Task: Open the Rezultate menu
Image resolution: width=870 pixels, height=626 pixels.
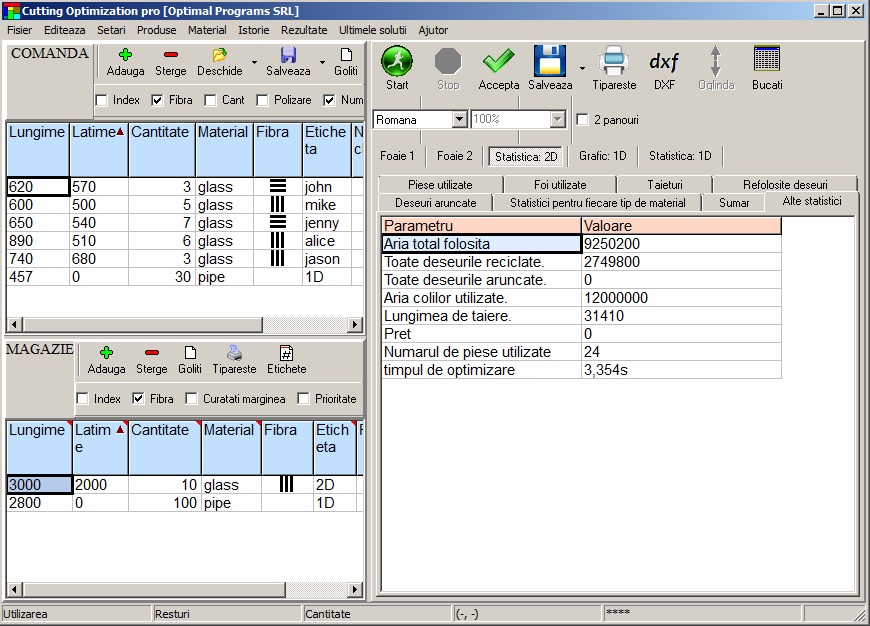Action: pyautogui.click(x=305, y=30)
